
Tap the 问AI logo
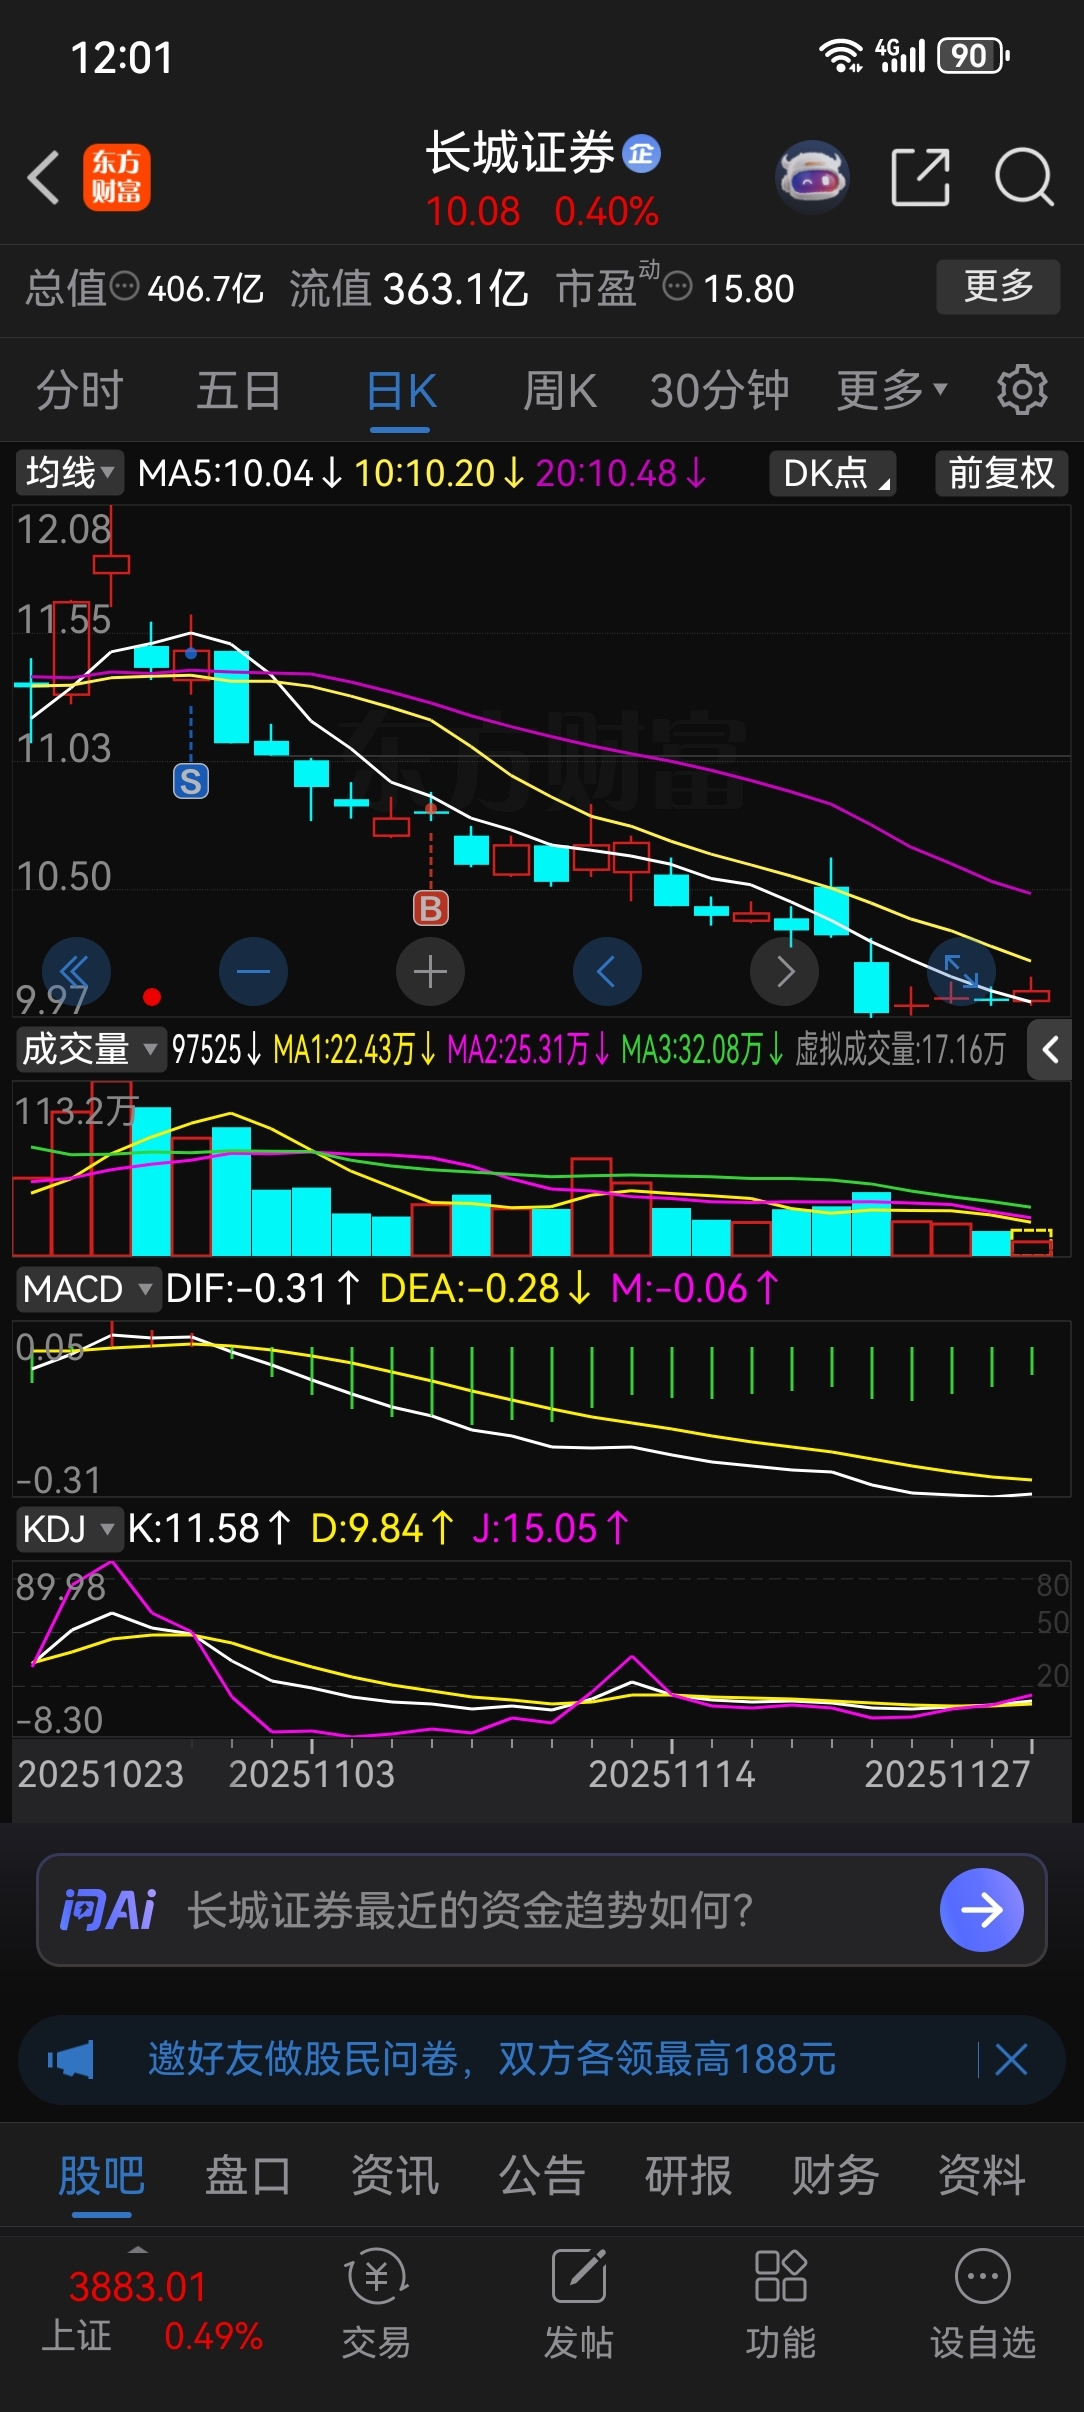click(x=108, y=1910)
